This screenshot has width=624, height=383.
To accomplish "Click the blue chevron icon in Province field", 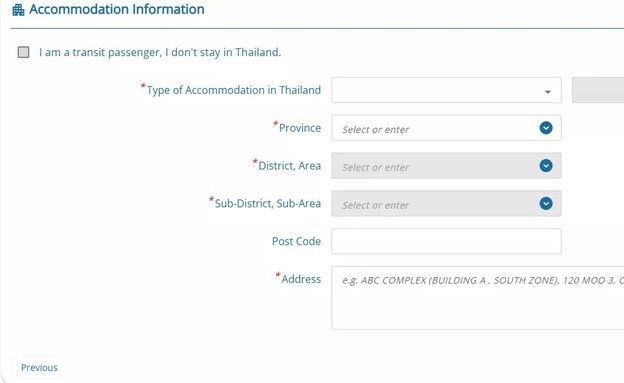I will click(x=546, y=128).
